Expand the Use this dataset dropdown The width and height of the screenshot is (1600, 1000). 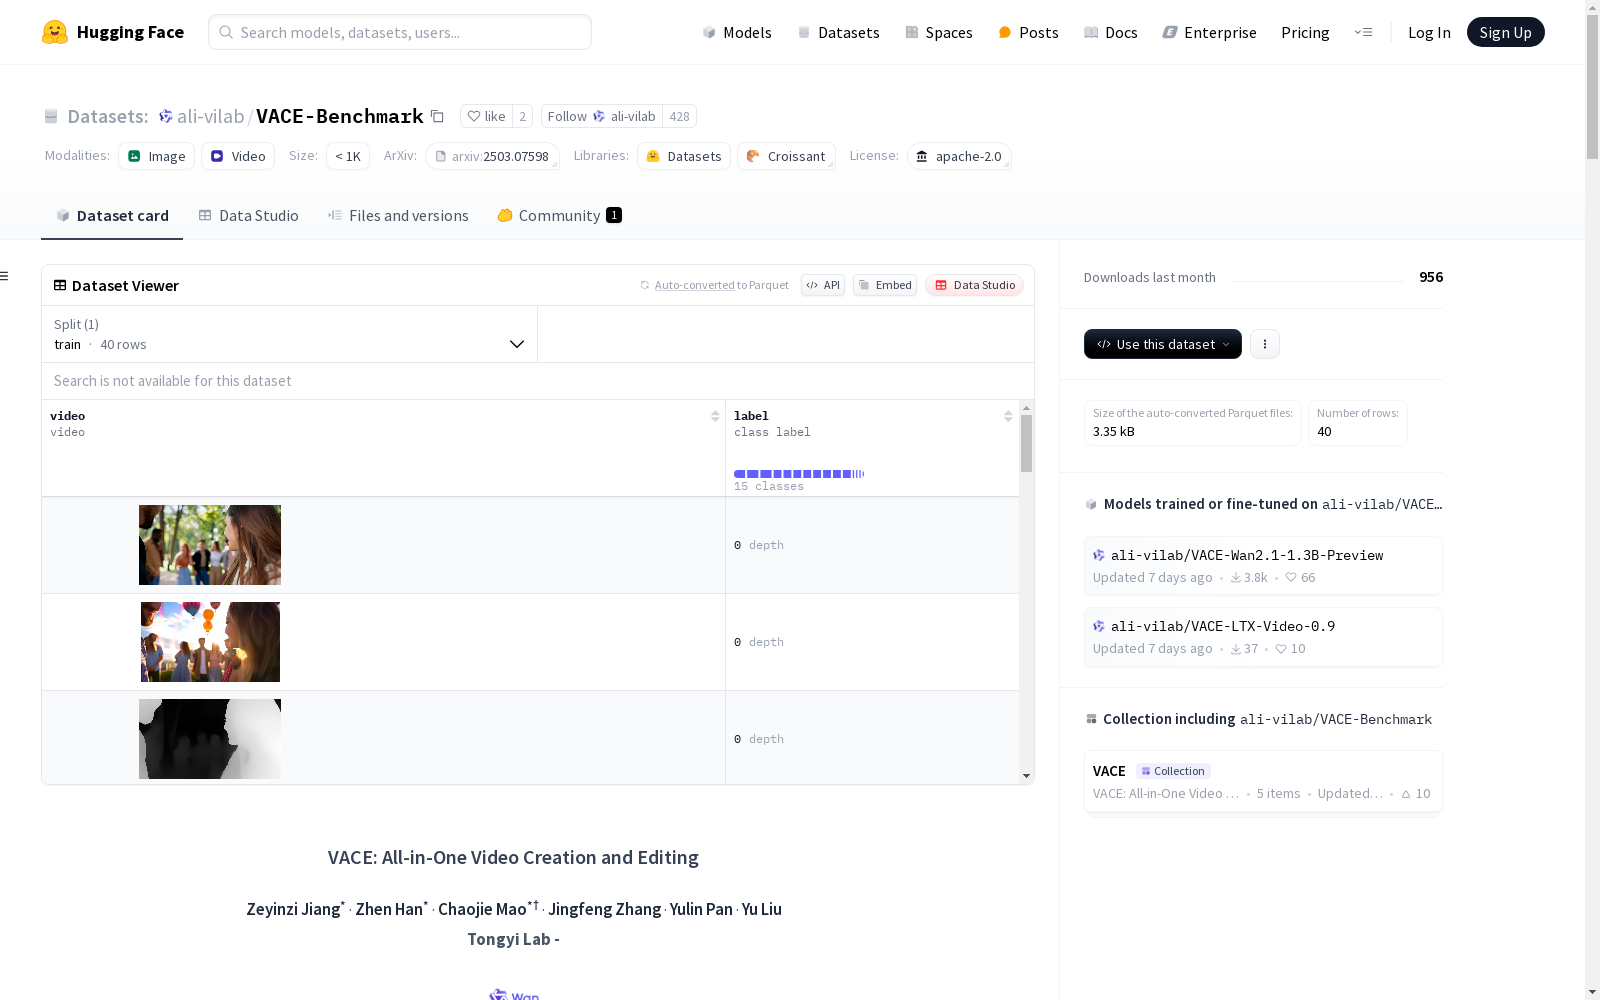1163,344
